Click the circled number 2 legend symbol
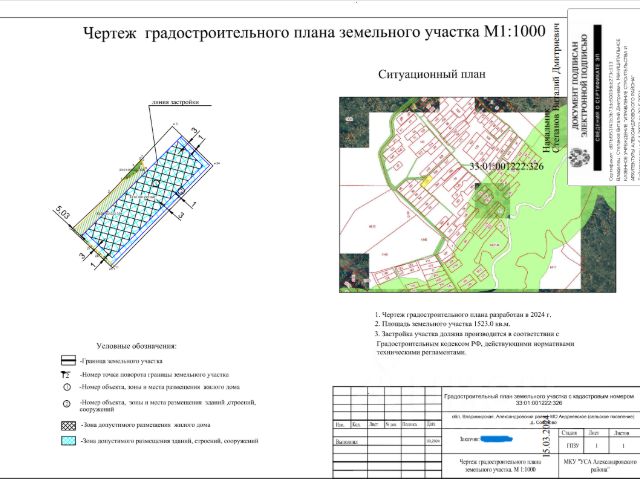 [x=67, y=404]
